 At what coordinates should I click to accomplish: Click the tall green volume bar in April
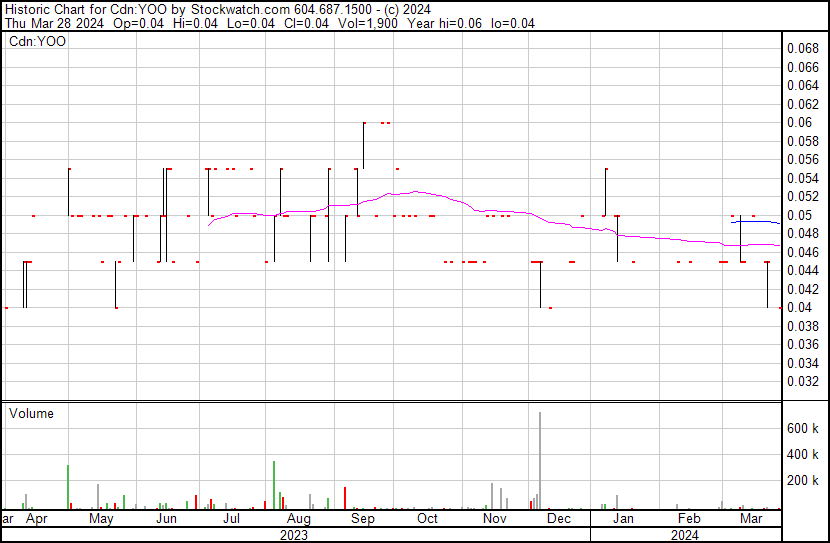click(68, 486)
